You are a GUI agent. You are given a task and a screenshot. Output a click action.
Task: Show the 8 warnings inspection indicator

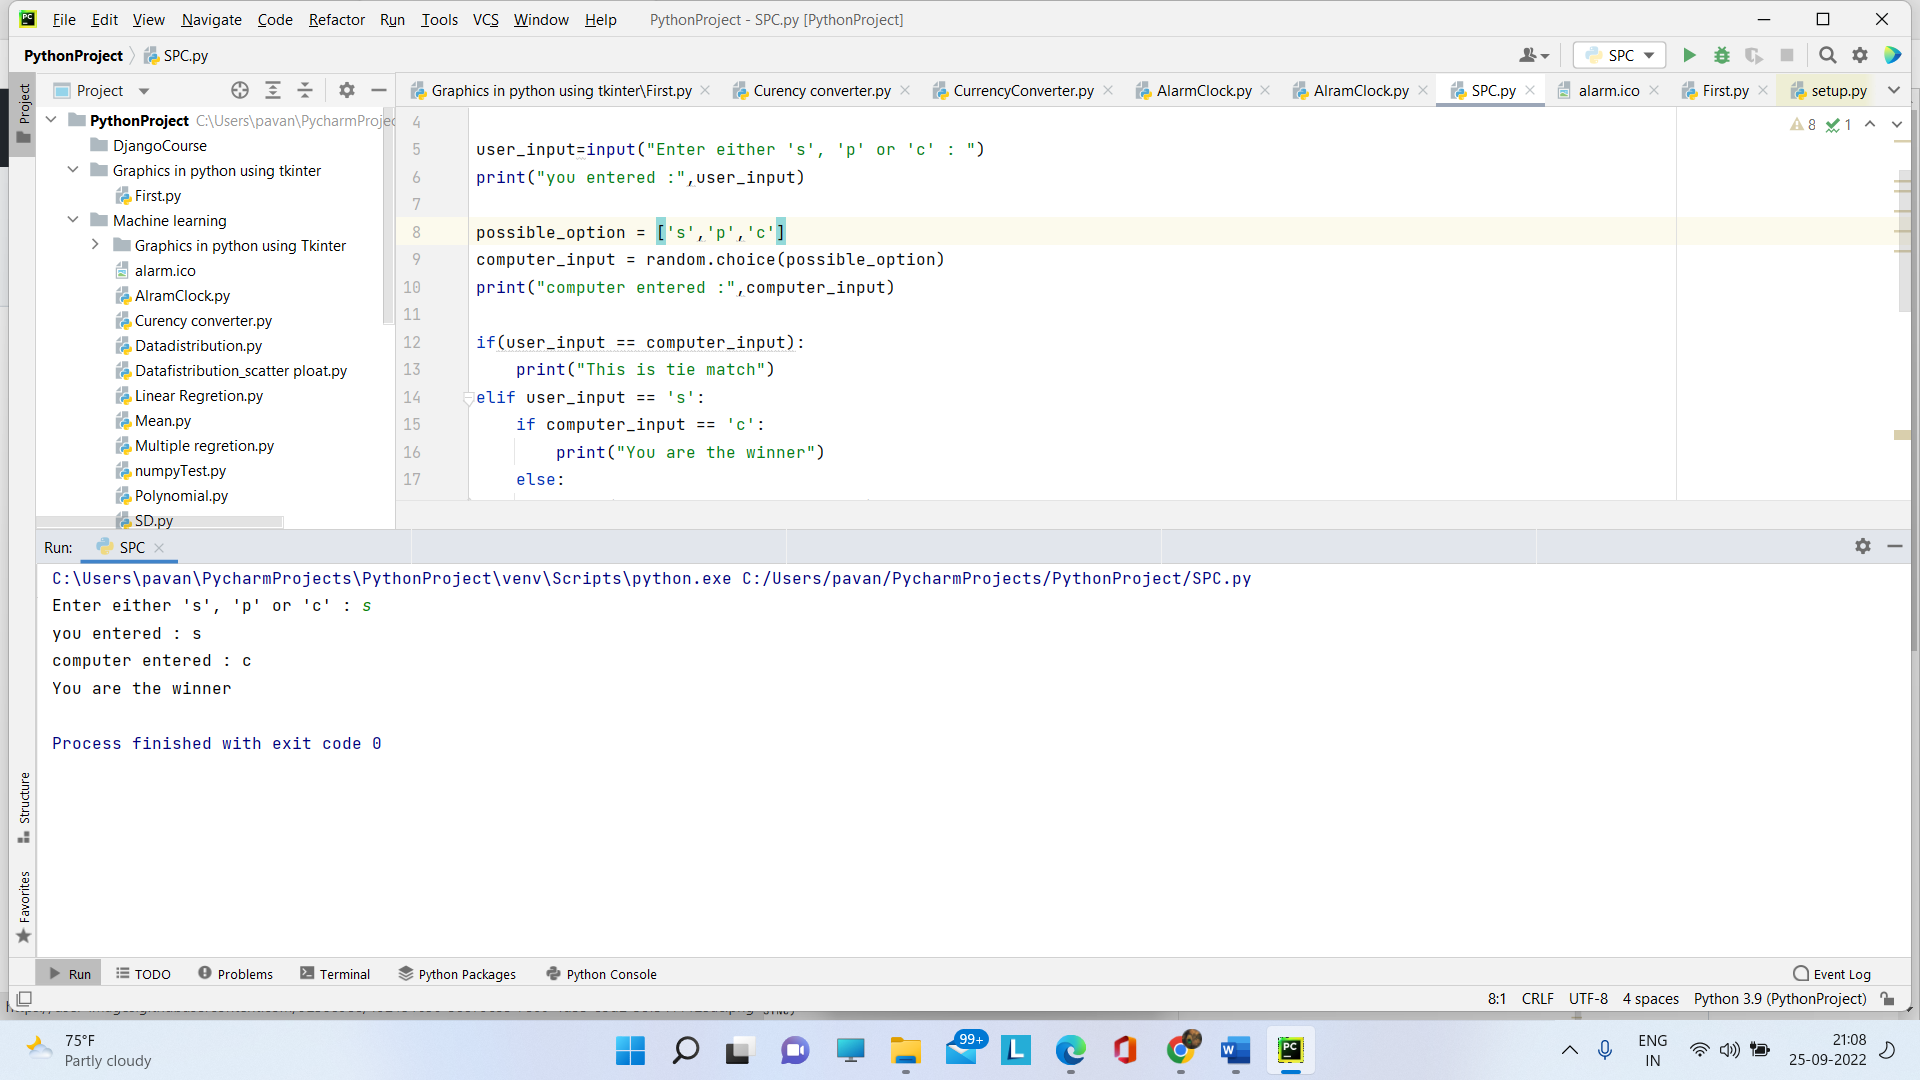pos(1803,124)
